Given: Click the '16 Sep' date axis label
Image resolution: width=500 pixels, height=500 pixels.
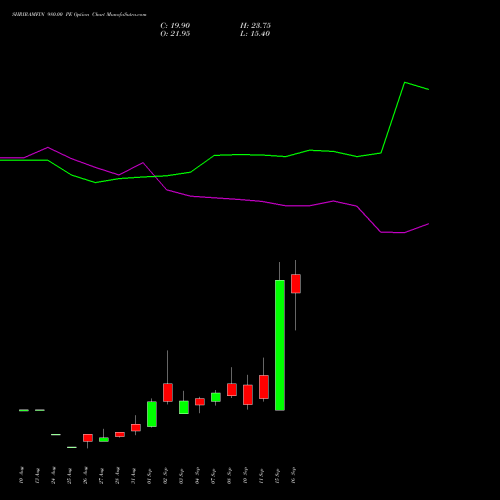Looking at the screenshot, I should coord(294,475).
